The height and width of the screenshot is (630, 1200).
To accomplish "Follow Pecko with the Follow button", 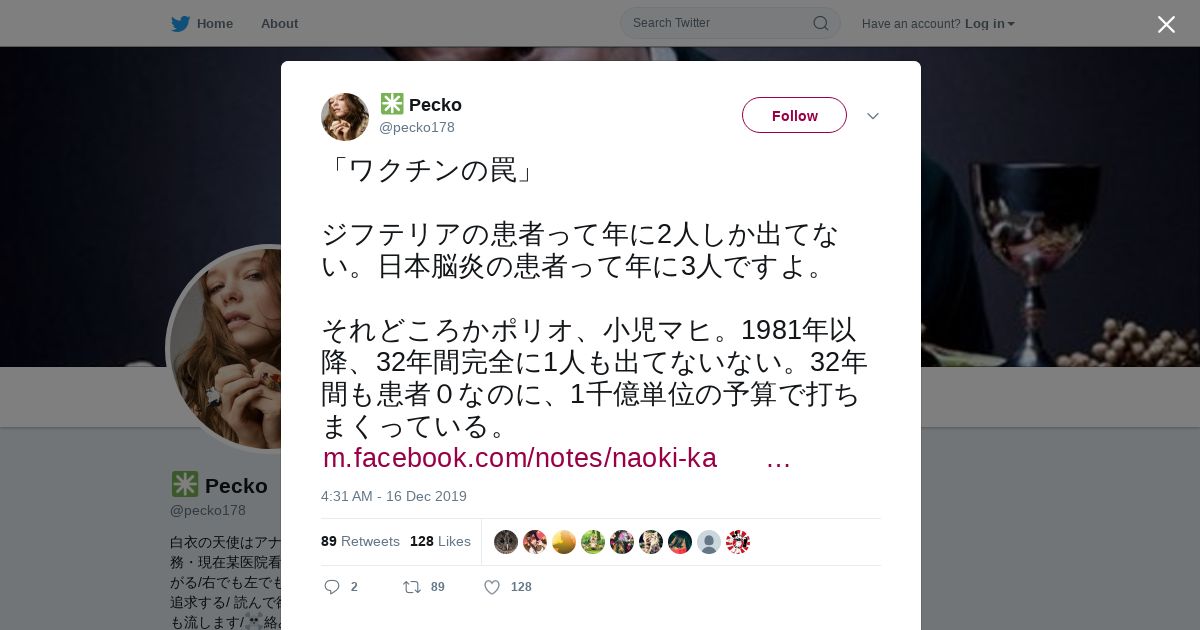I will tap(794, 115).
